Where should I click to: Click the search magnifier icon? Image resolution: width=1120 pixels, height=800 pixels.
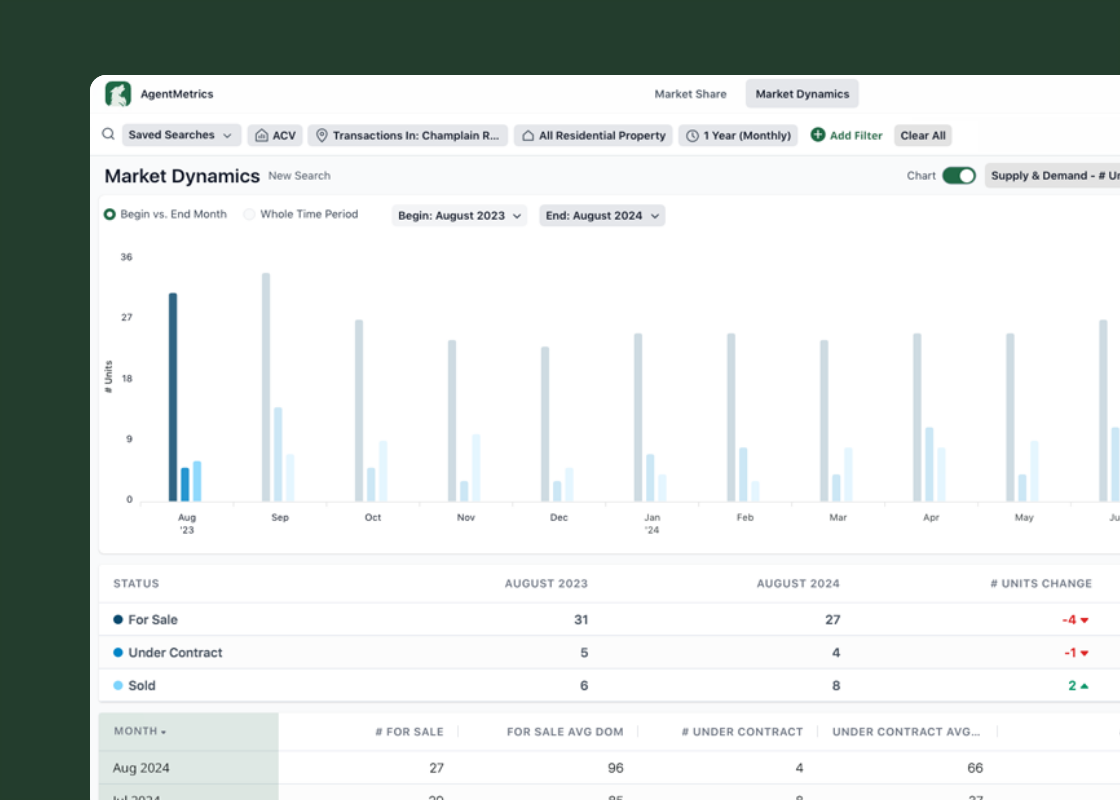pos(108,134)
